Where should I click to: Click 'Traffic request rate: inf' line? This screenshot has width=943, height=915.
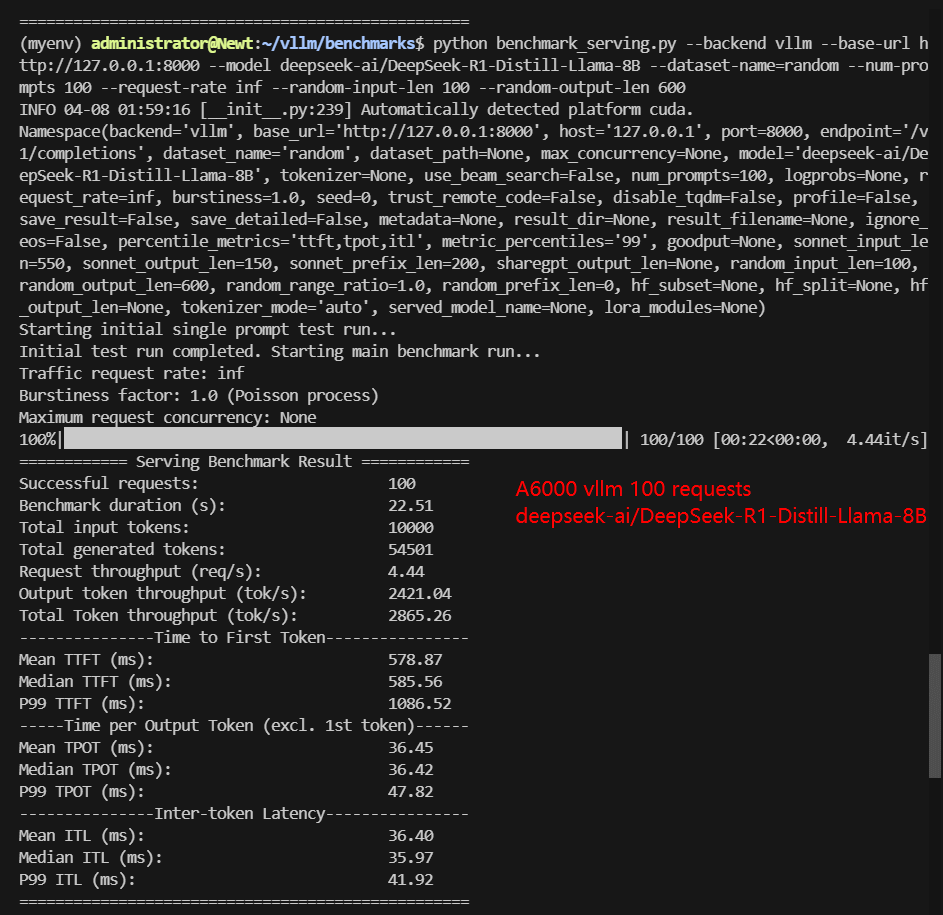coord(131,374)
